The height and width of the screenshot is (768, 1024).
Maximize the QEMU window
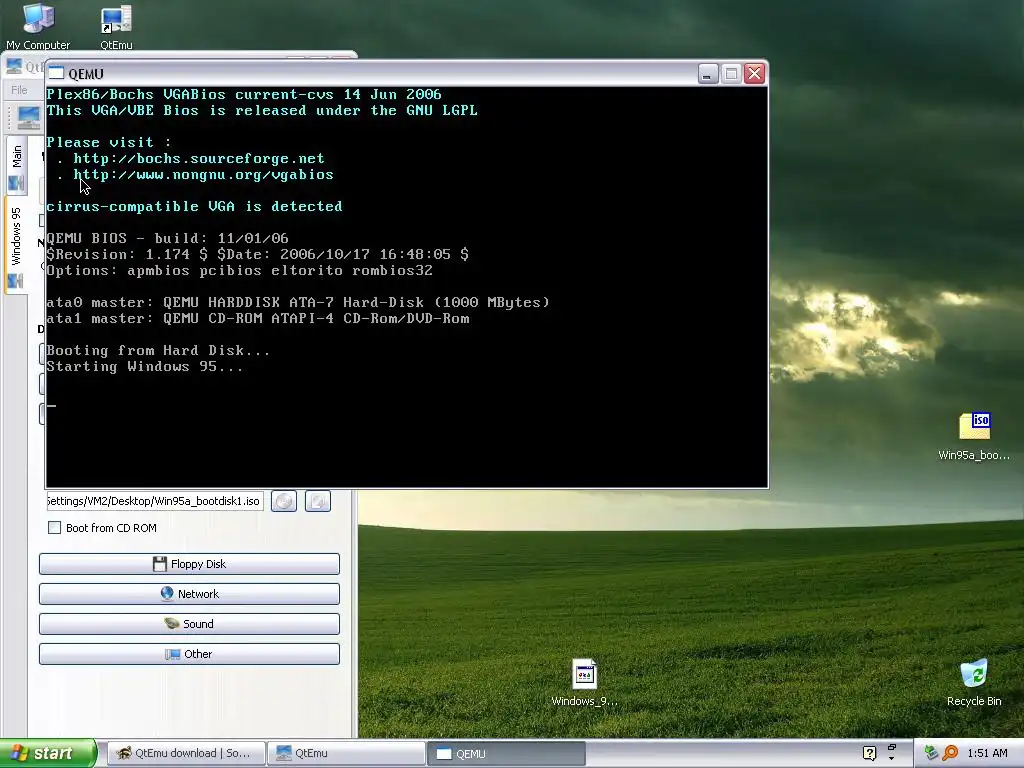click(x=731, y=74)
